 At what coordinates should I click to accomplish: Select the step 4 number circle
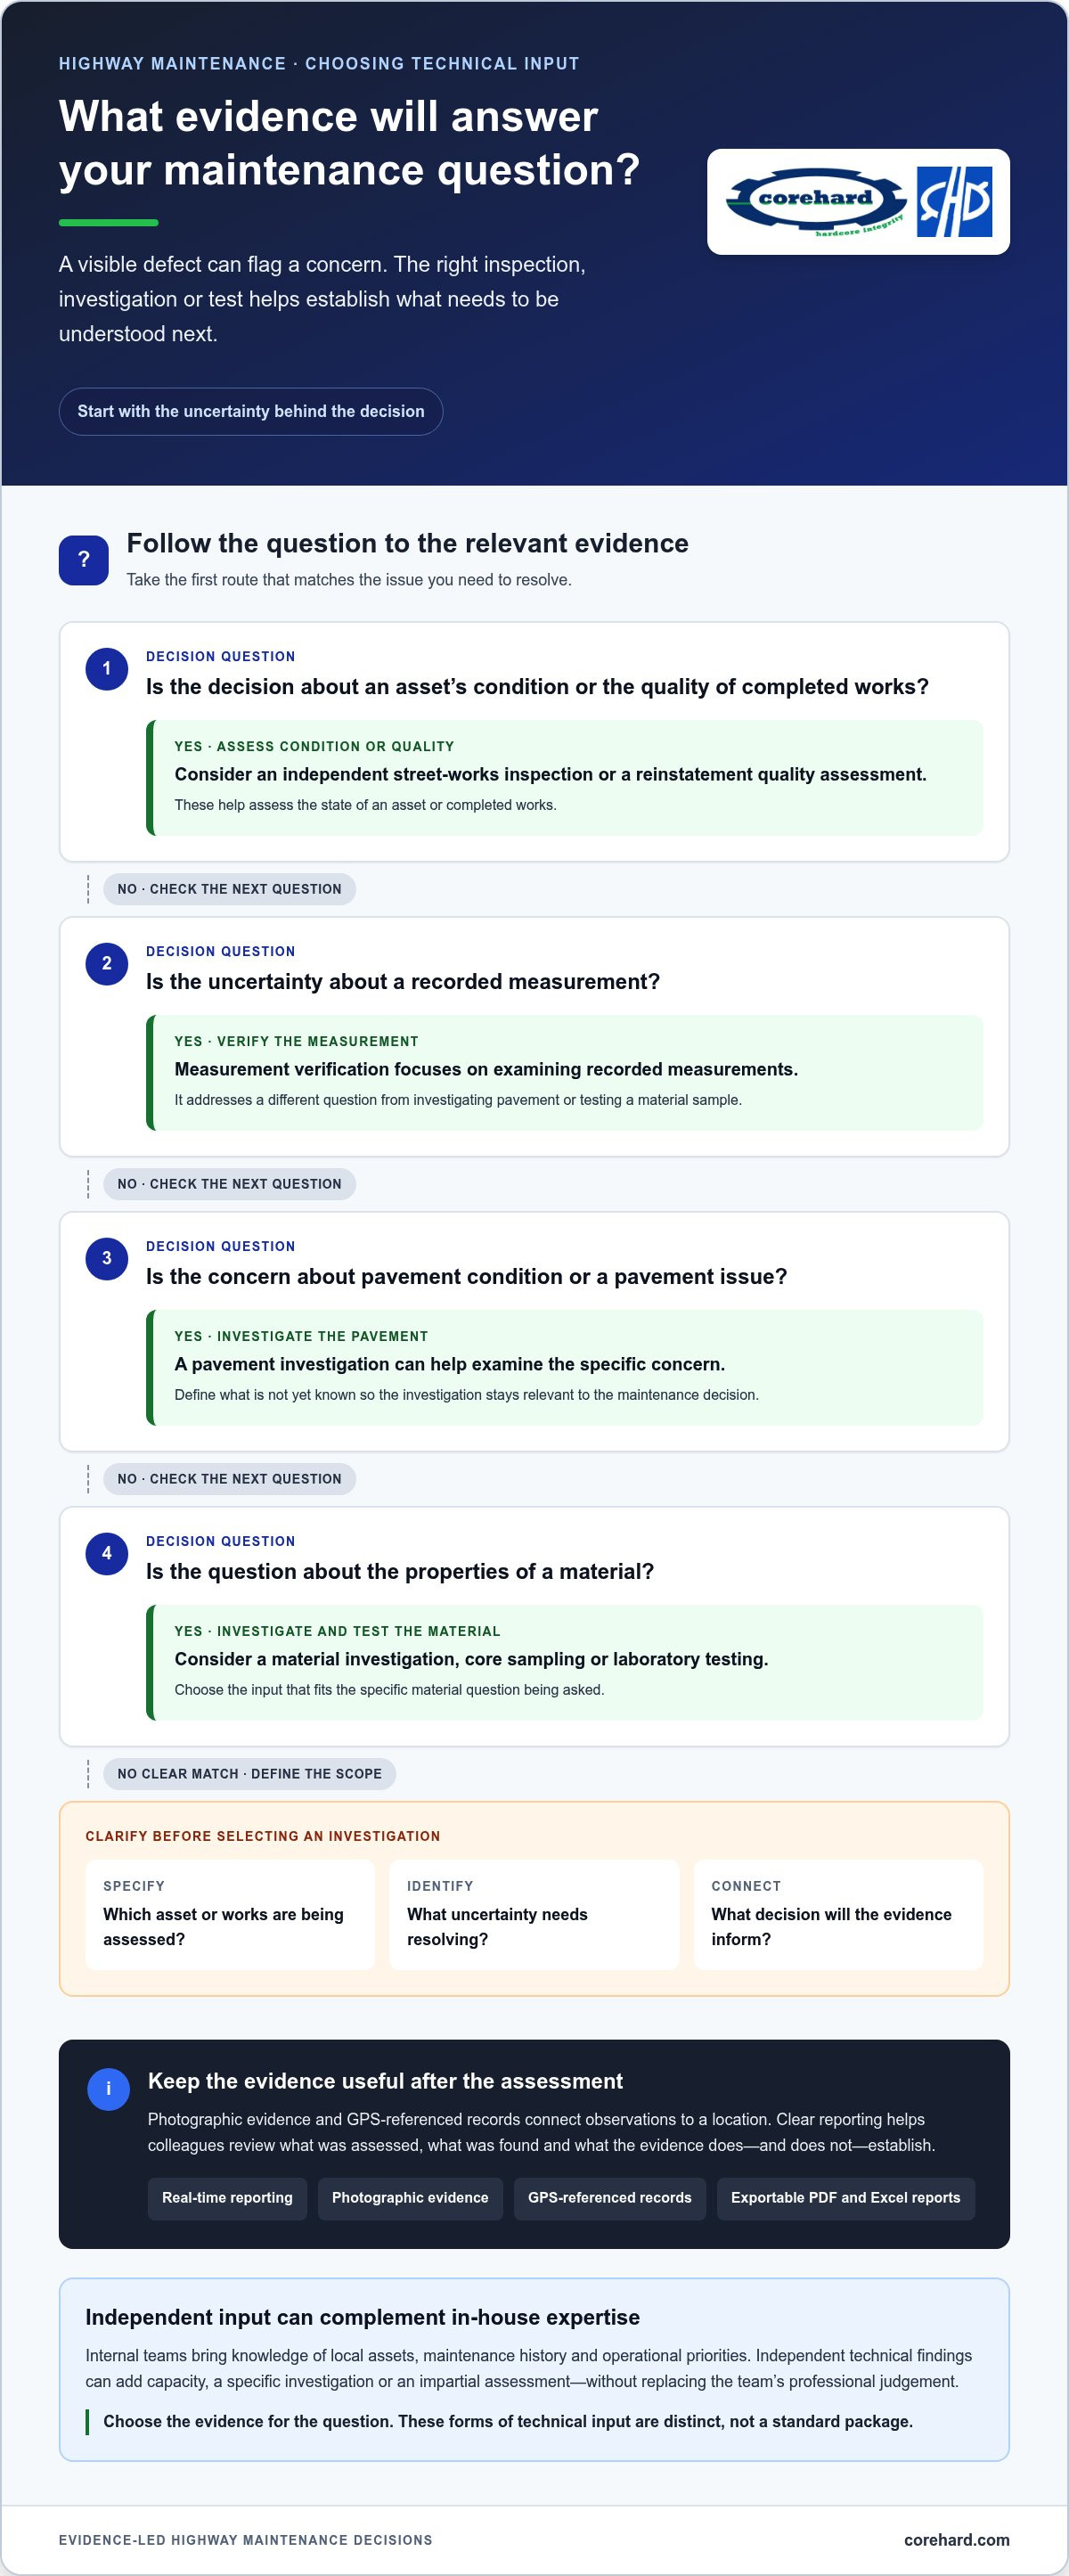click(107, 1554)
